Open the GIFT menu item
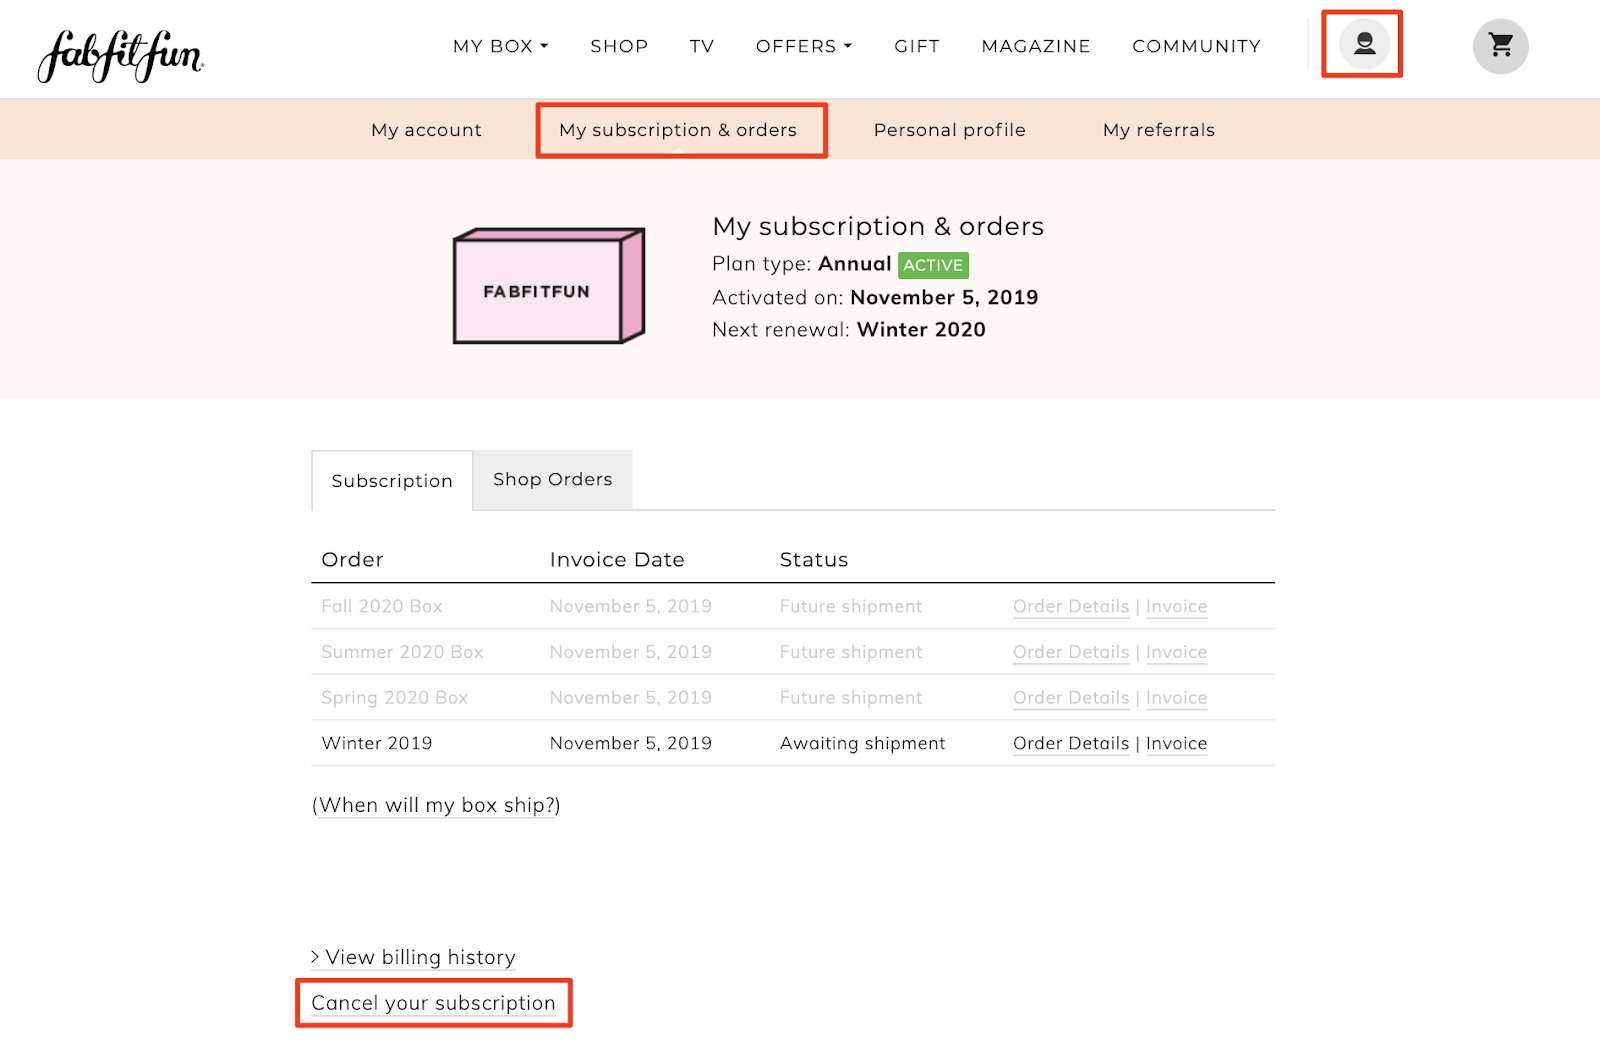Viewport: 1600px width, 1064px height. (917, 46)
